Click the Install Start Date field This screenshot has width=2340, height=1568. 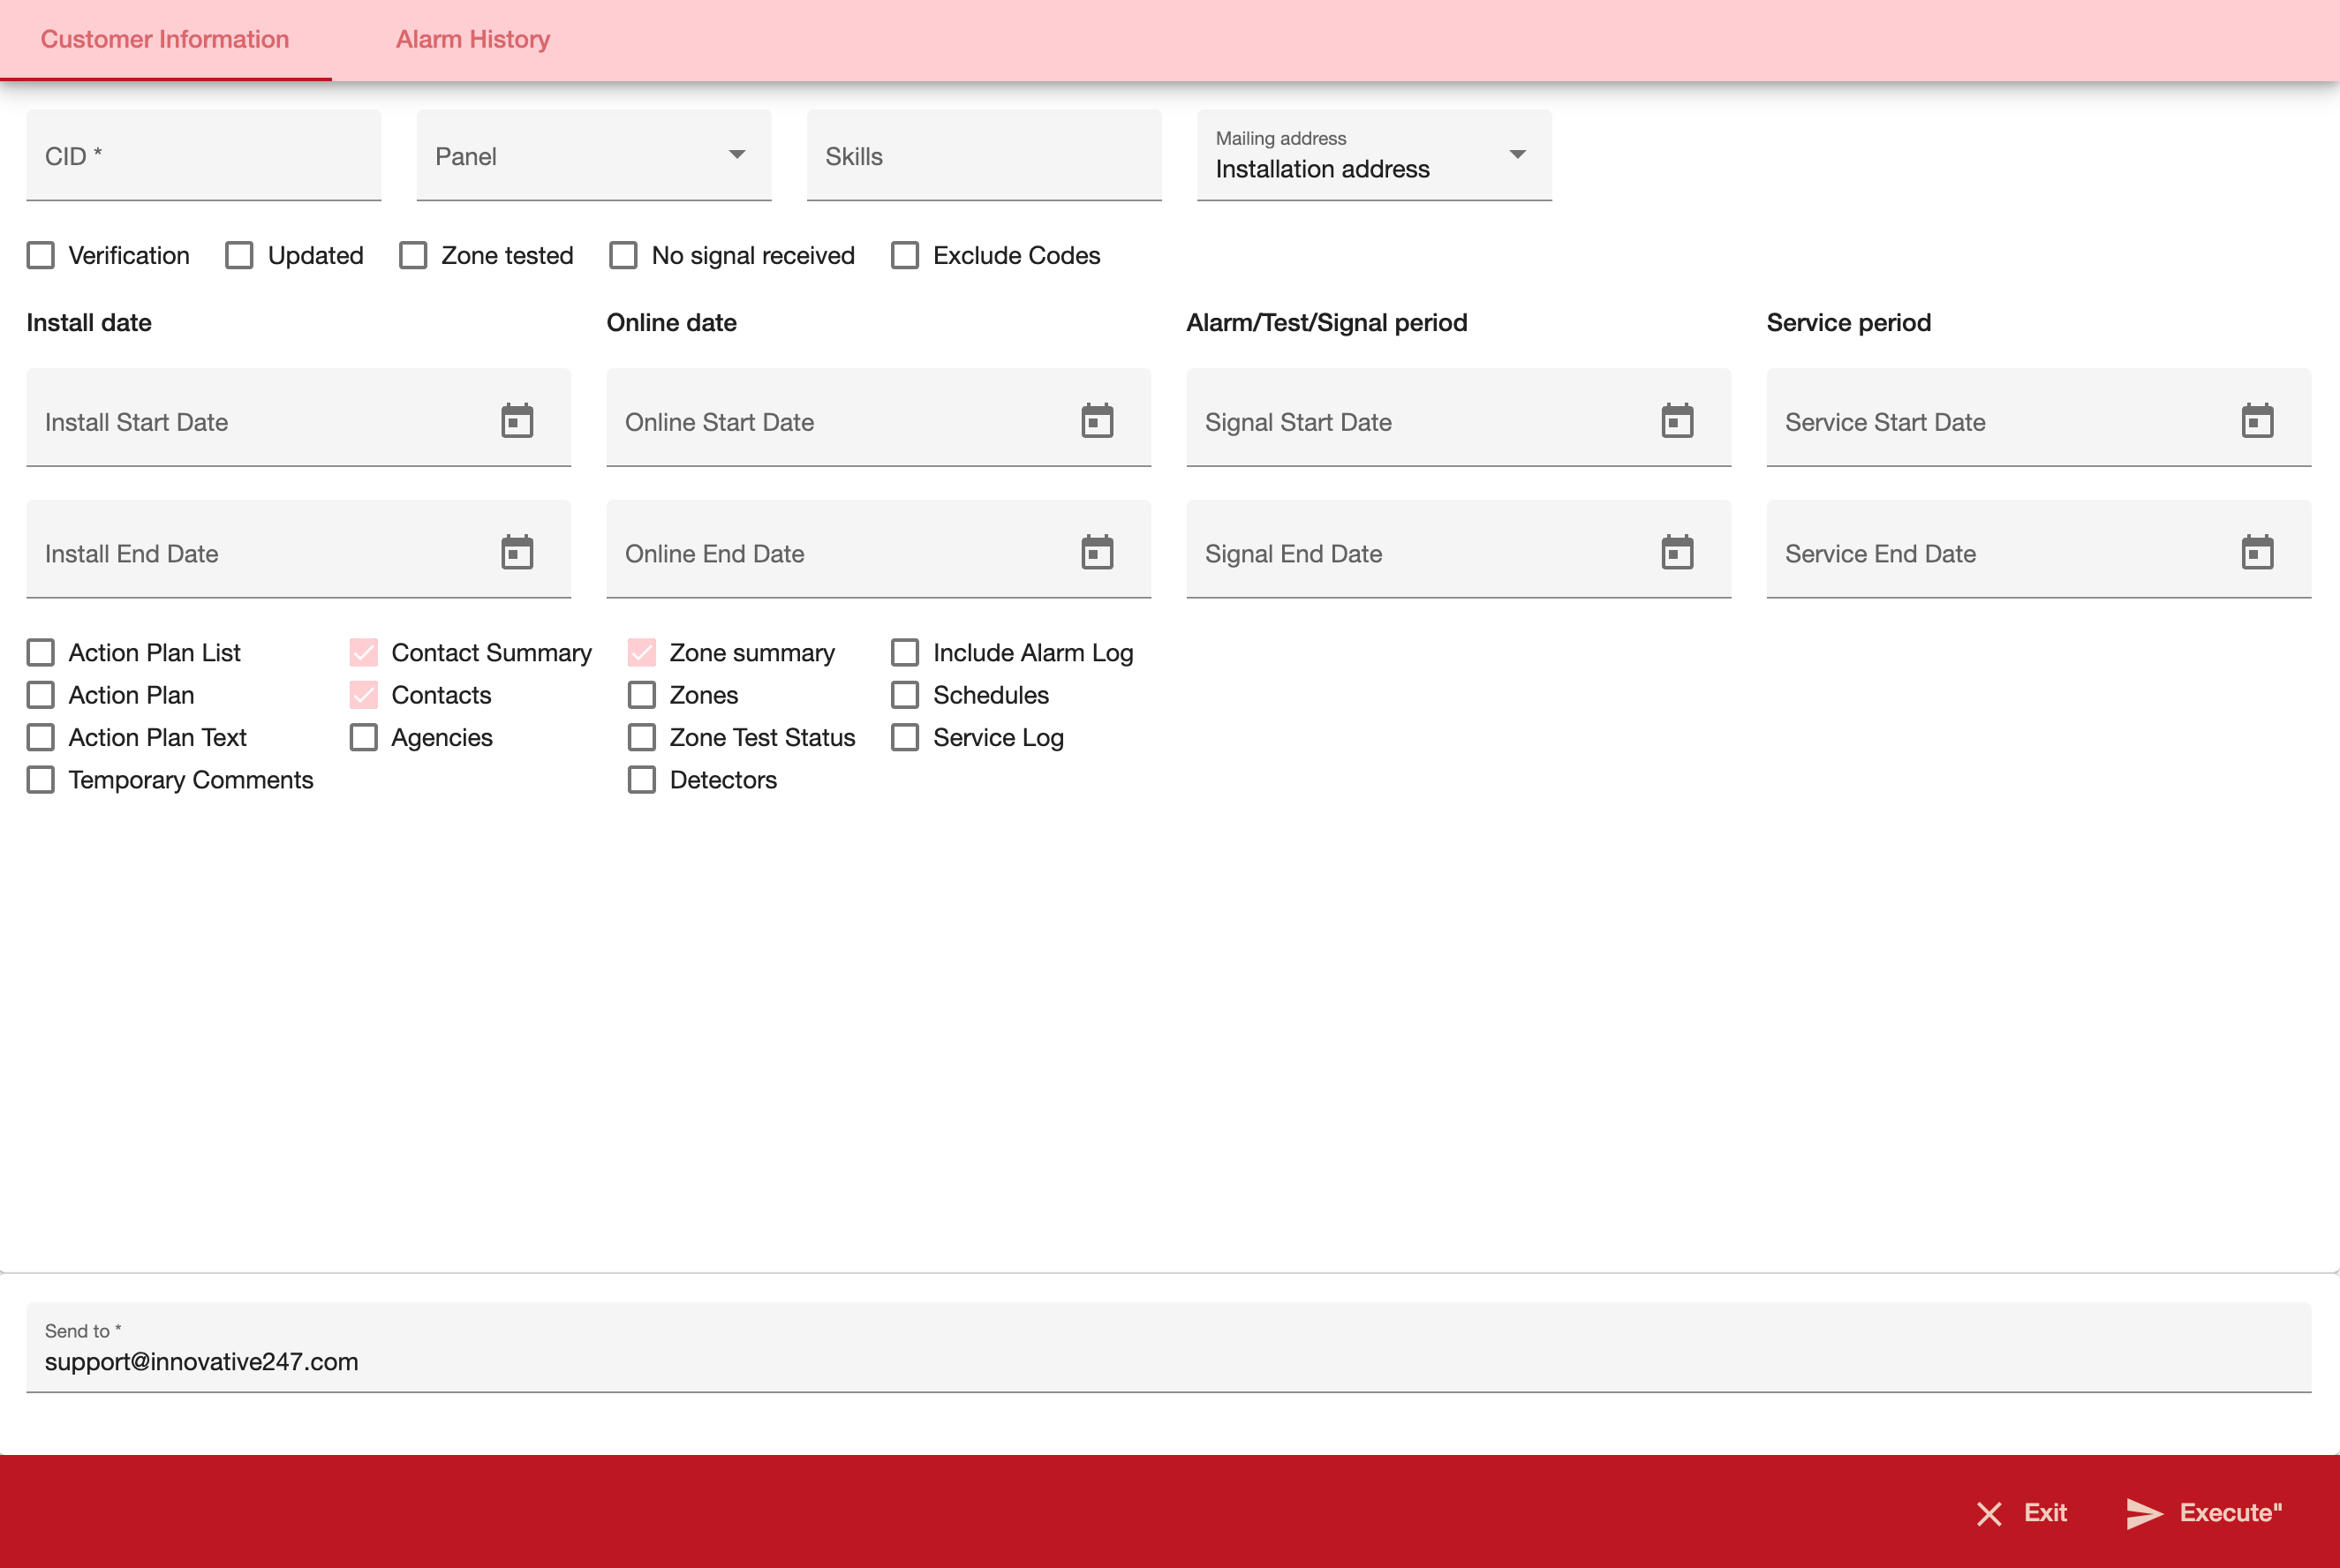coord(299,418)
